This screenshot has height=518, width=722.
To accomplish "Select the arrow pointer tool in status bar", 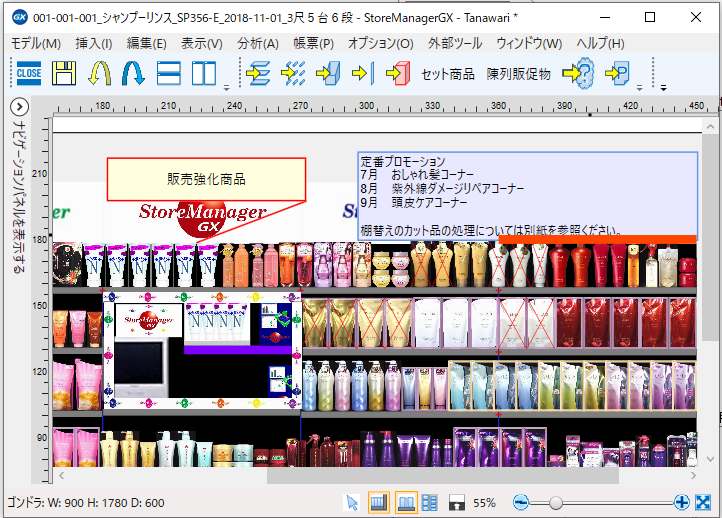I will click(352, 502).
